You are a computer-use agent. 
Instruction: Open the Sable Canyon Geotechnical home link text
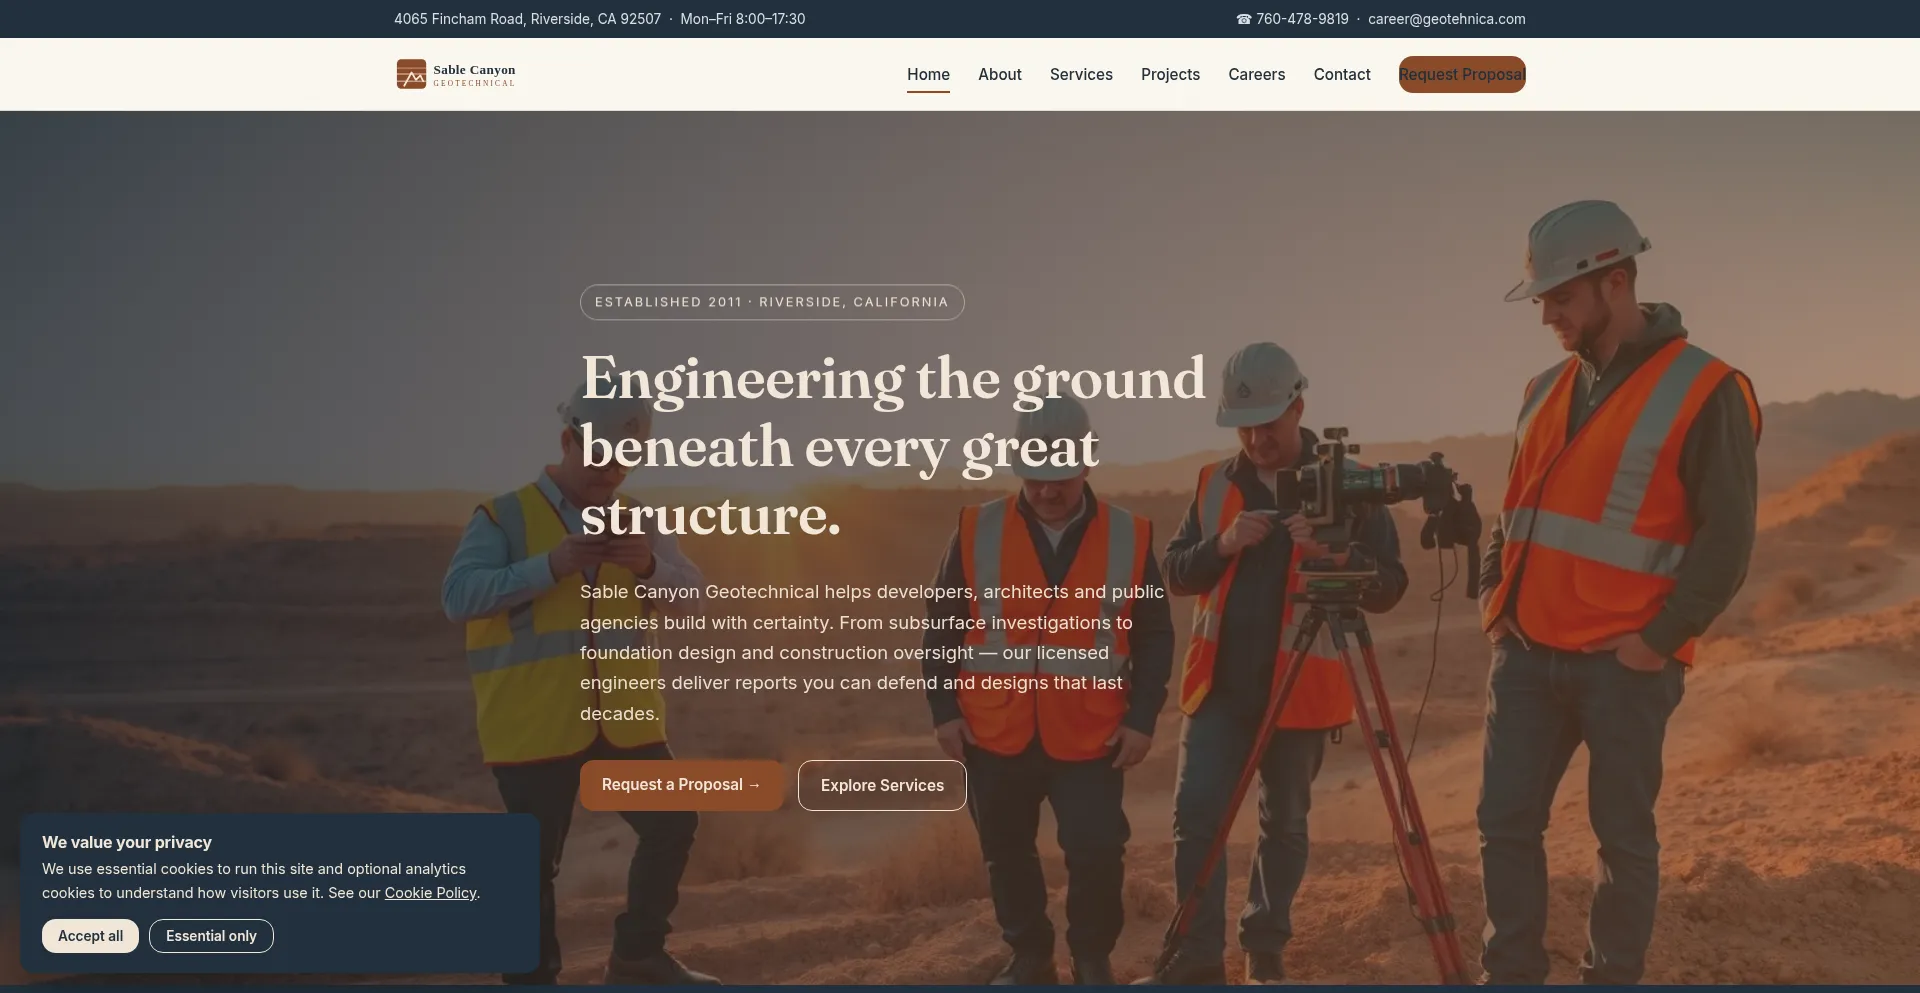474,75
